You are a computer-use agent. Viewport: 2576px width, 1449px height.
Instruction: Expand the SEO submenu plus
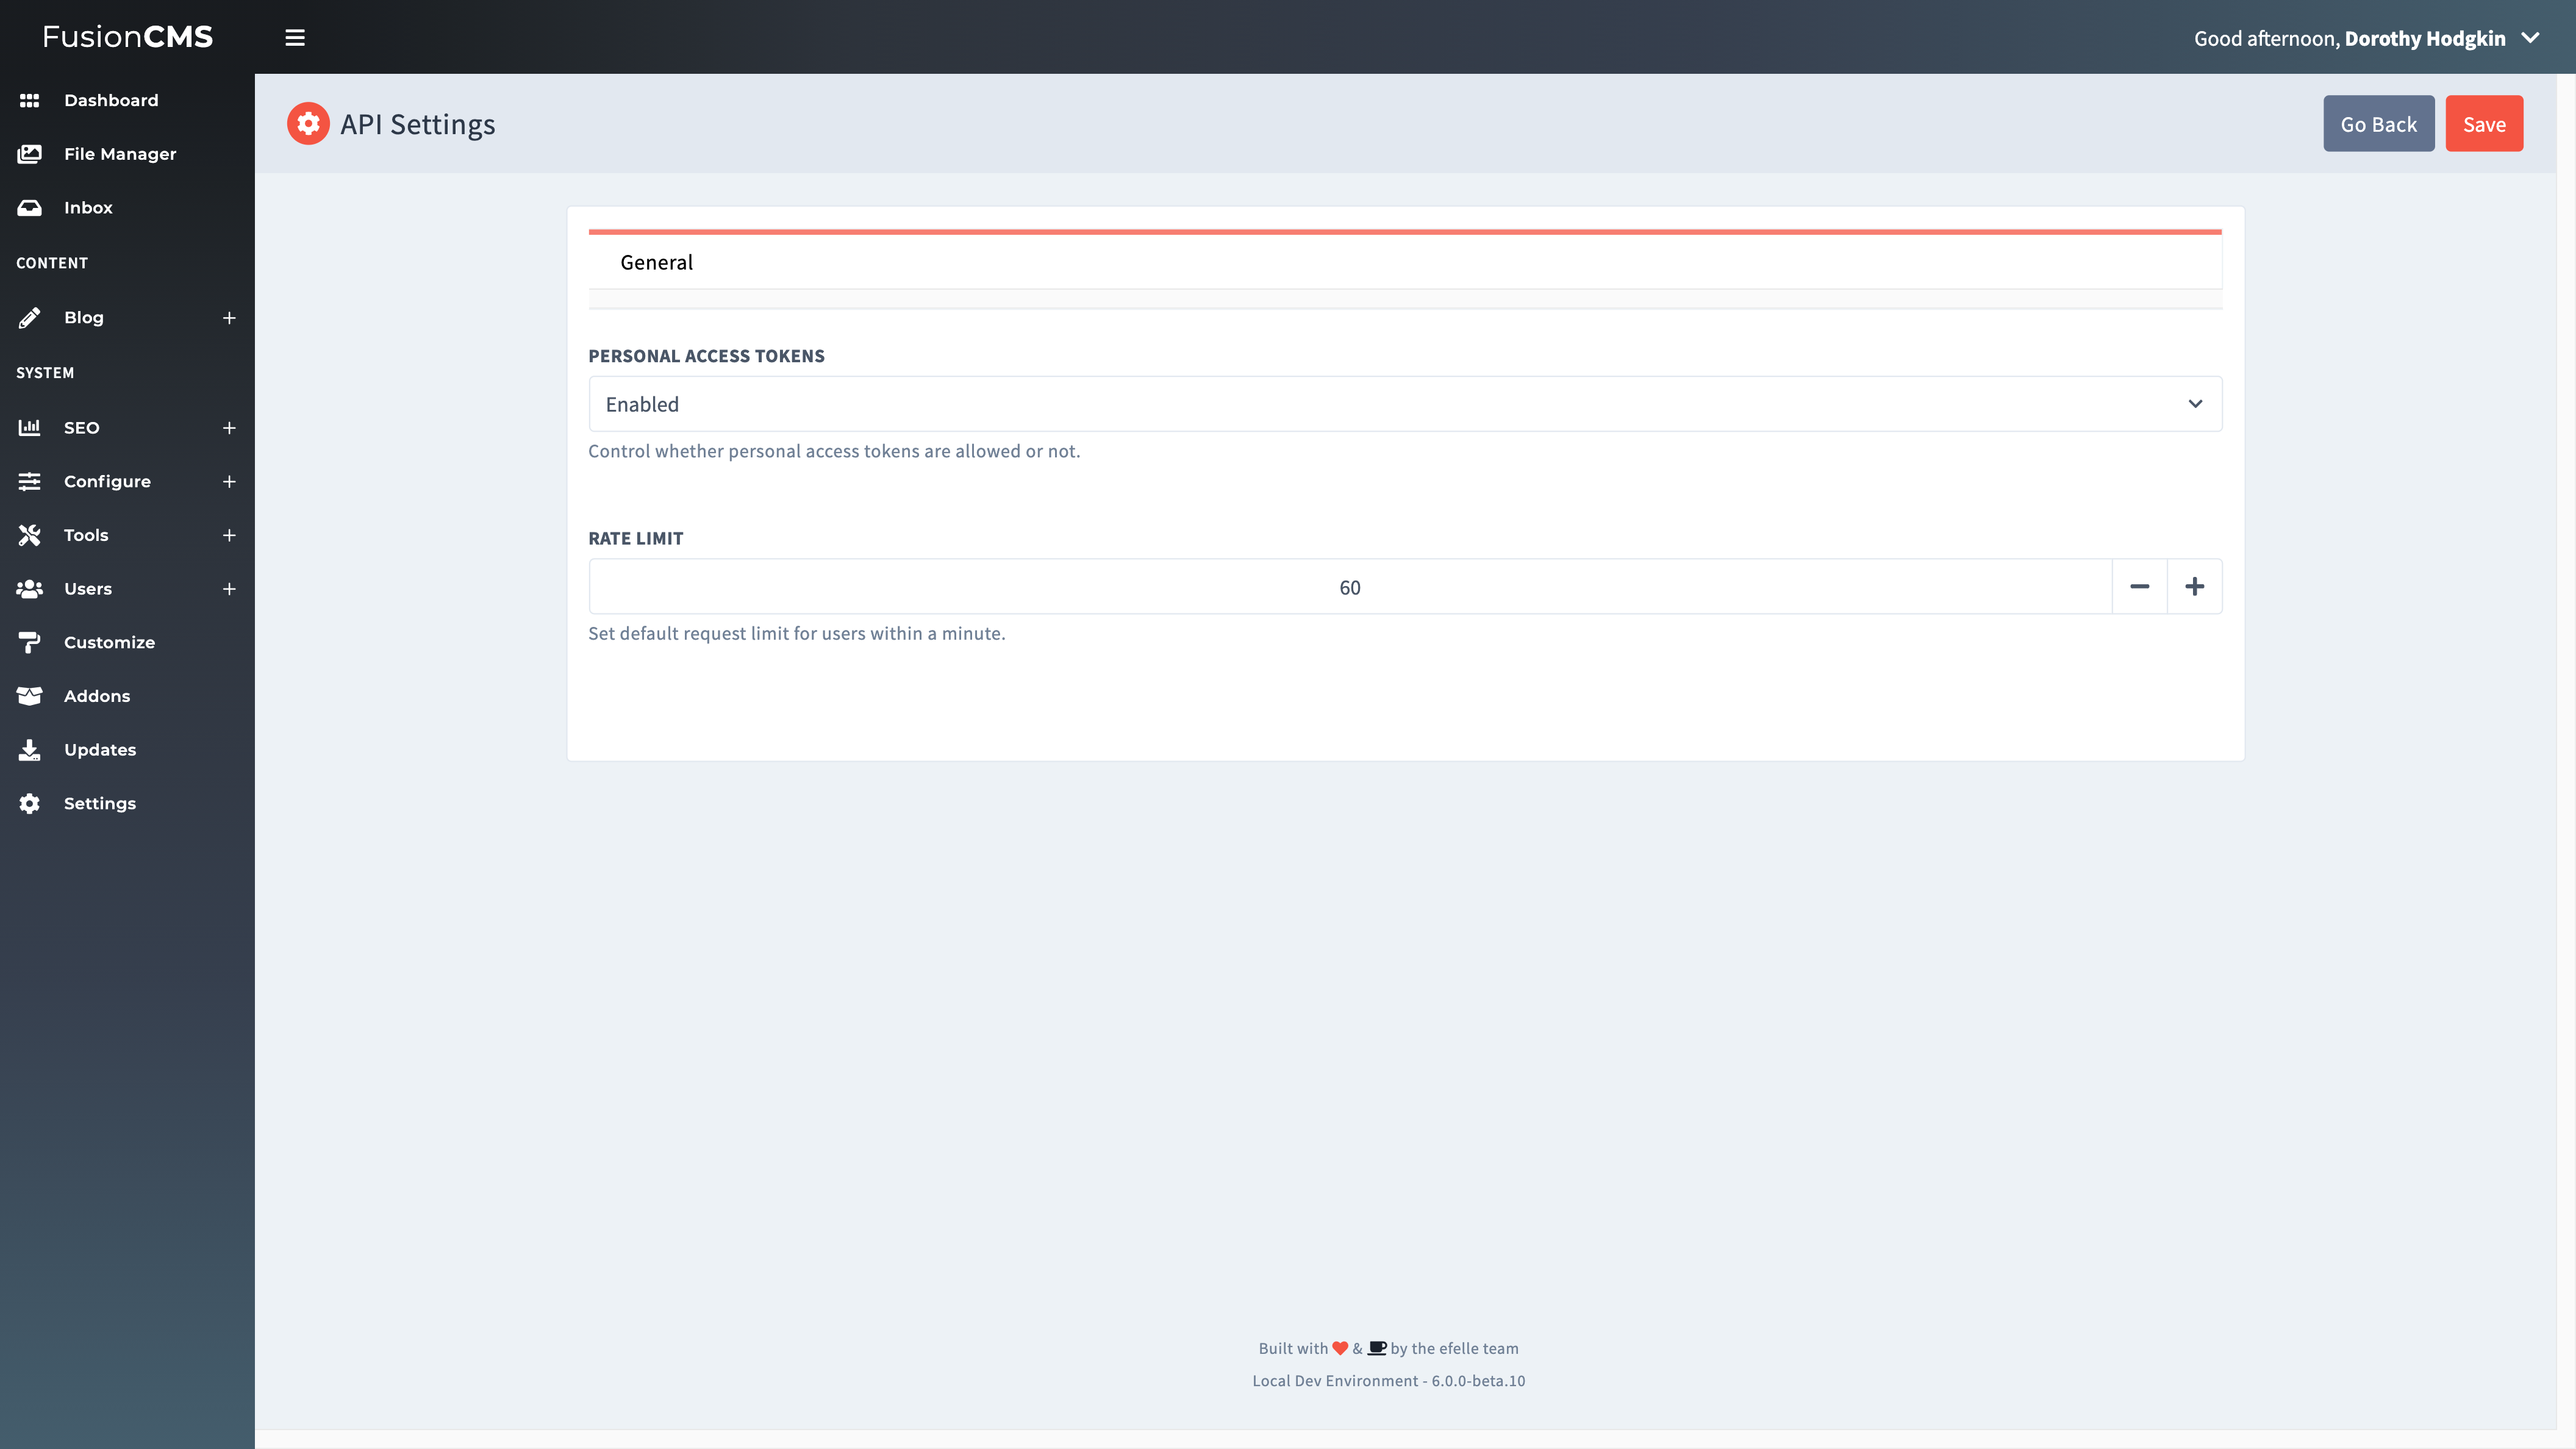click(229, 428)
